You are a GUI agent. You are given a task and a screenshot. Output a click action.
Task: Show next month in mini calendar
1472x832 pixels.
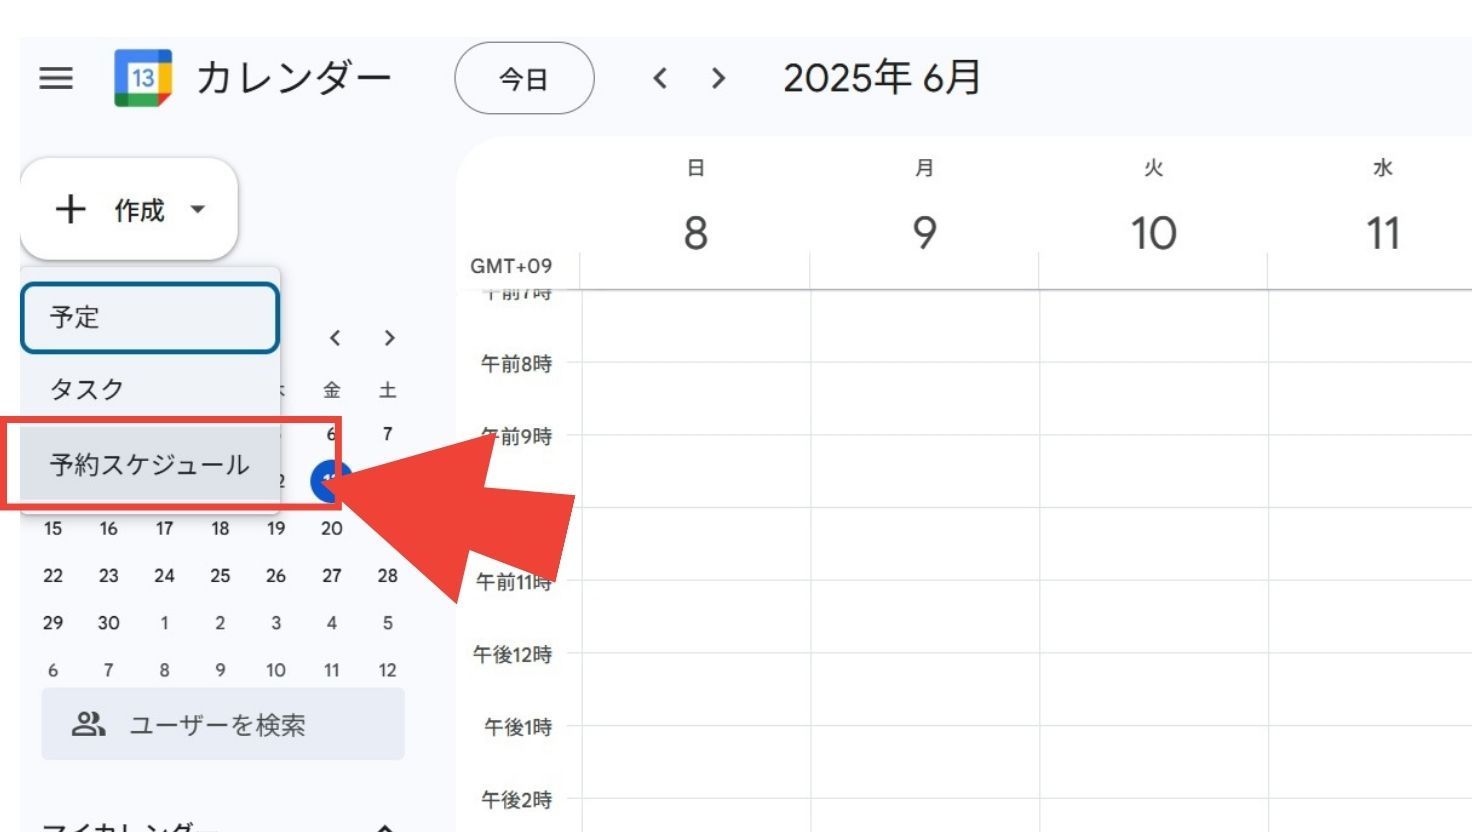389,338
